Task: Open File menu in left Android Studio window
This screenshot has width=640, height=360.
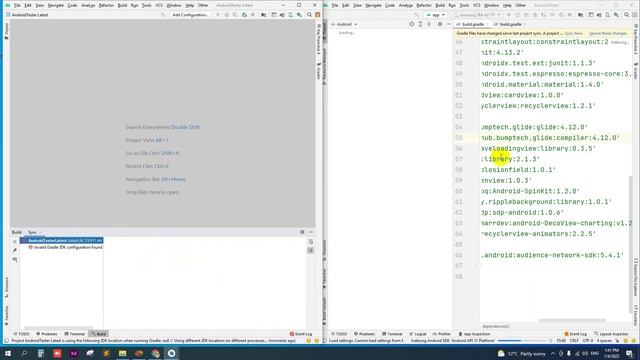Action: click(x=17, y=5)
